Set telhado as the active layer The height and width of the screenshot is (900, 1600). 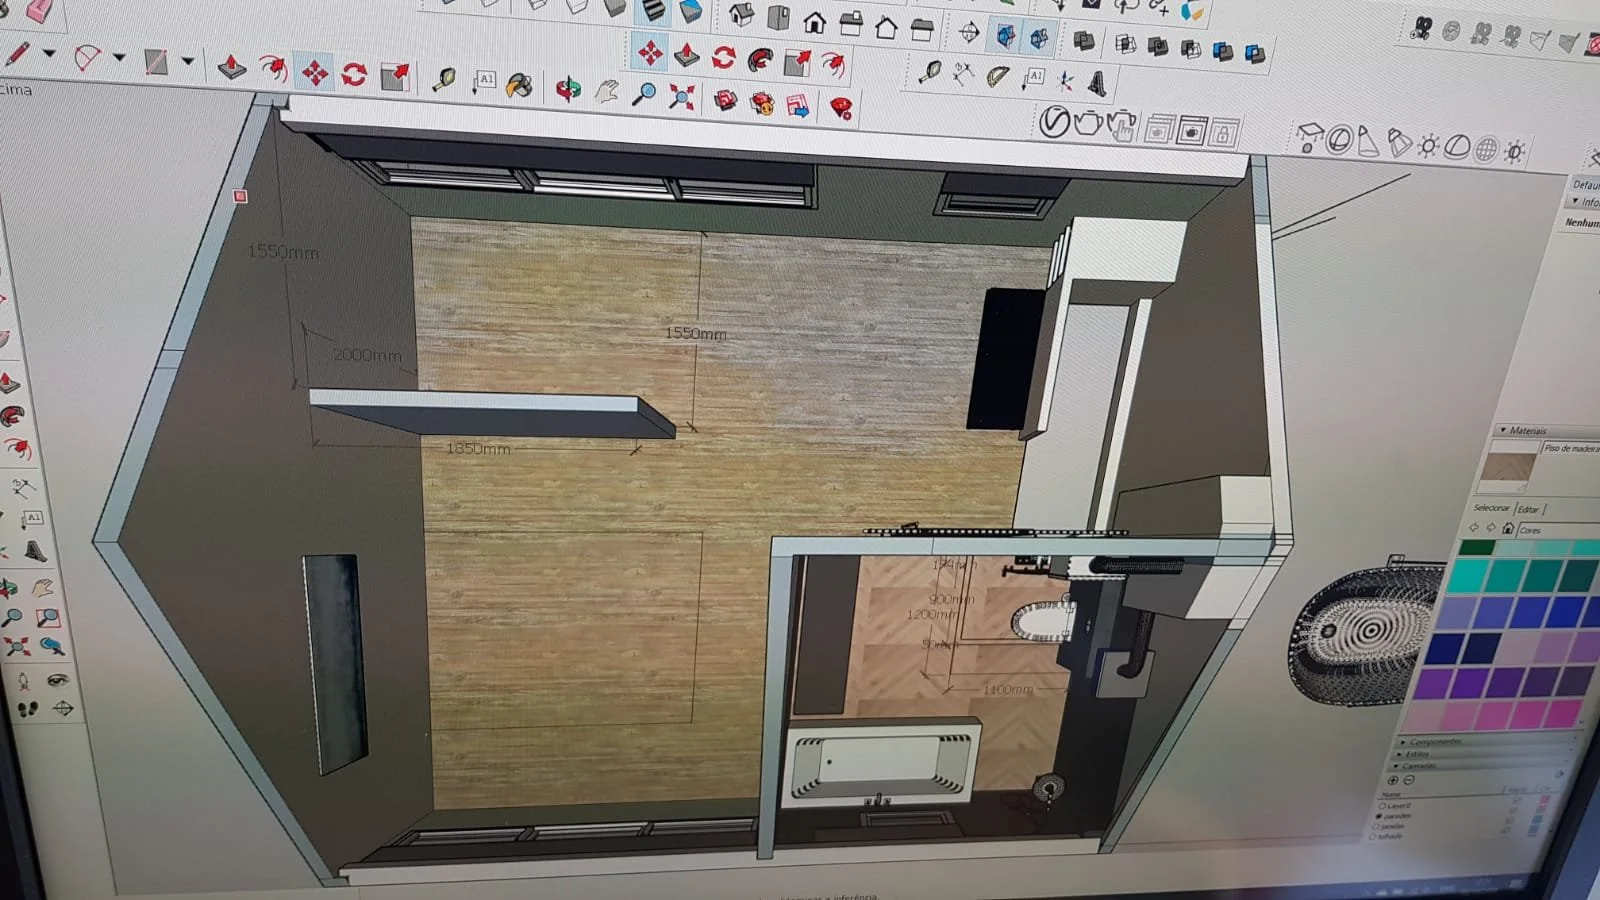point(1374,837)
